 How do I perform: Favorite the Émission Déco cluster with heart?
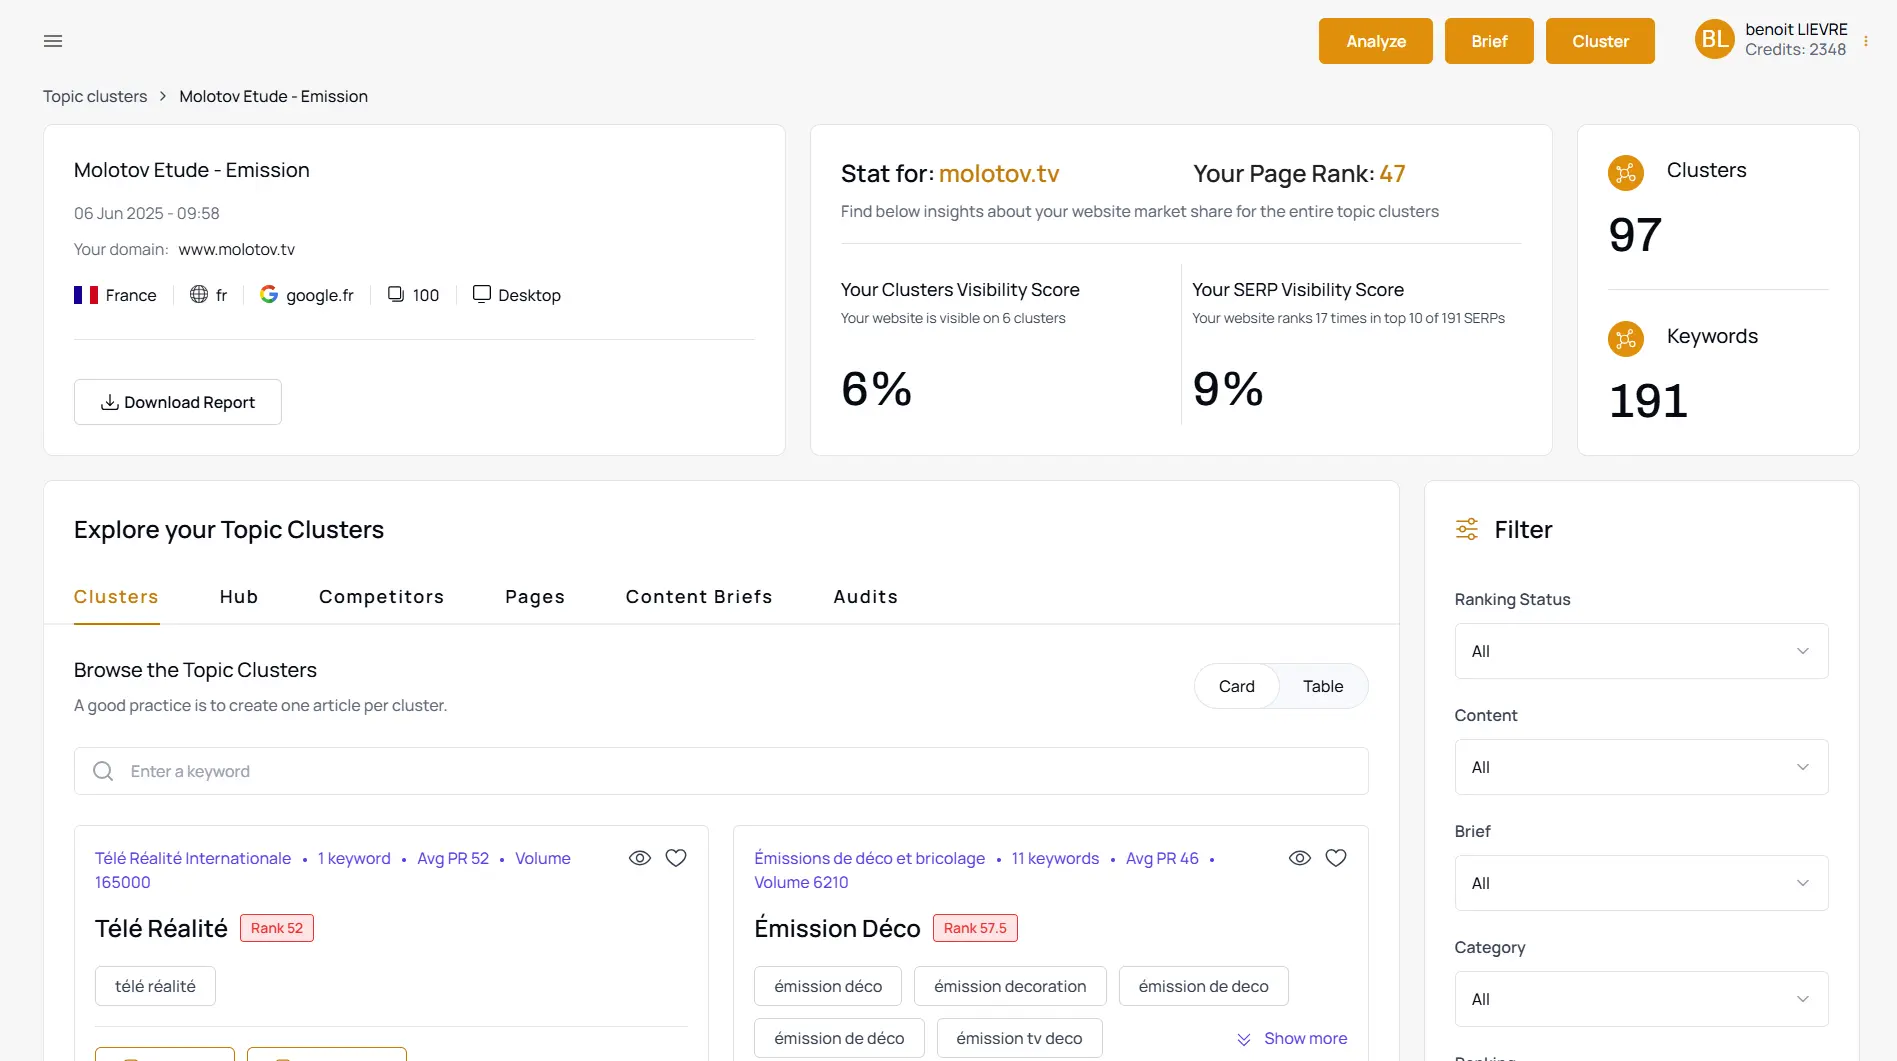coord(1335,858)
